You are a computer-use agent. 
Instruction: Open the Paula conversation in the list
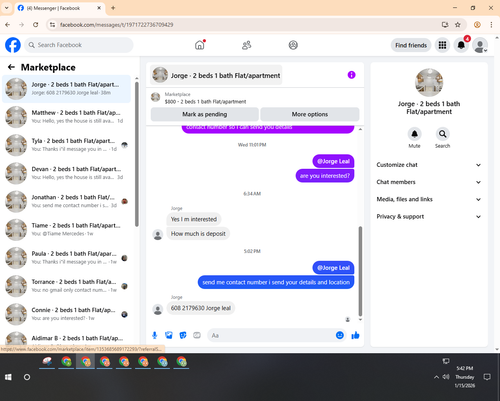[66, 258]
